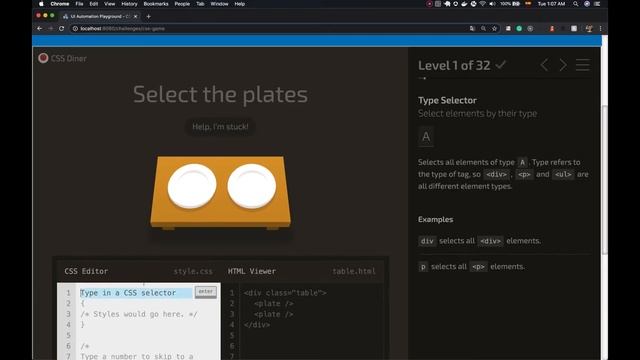Click the table.html file label
This screenshot has width=640, height=360.
(353, 271)
